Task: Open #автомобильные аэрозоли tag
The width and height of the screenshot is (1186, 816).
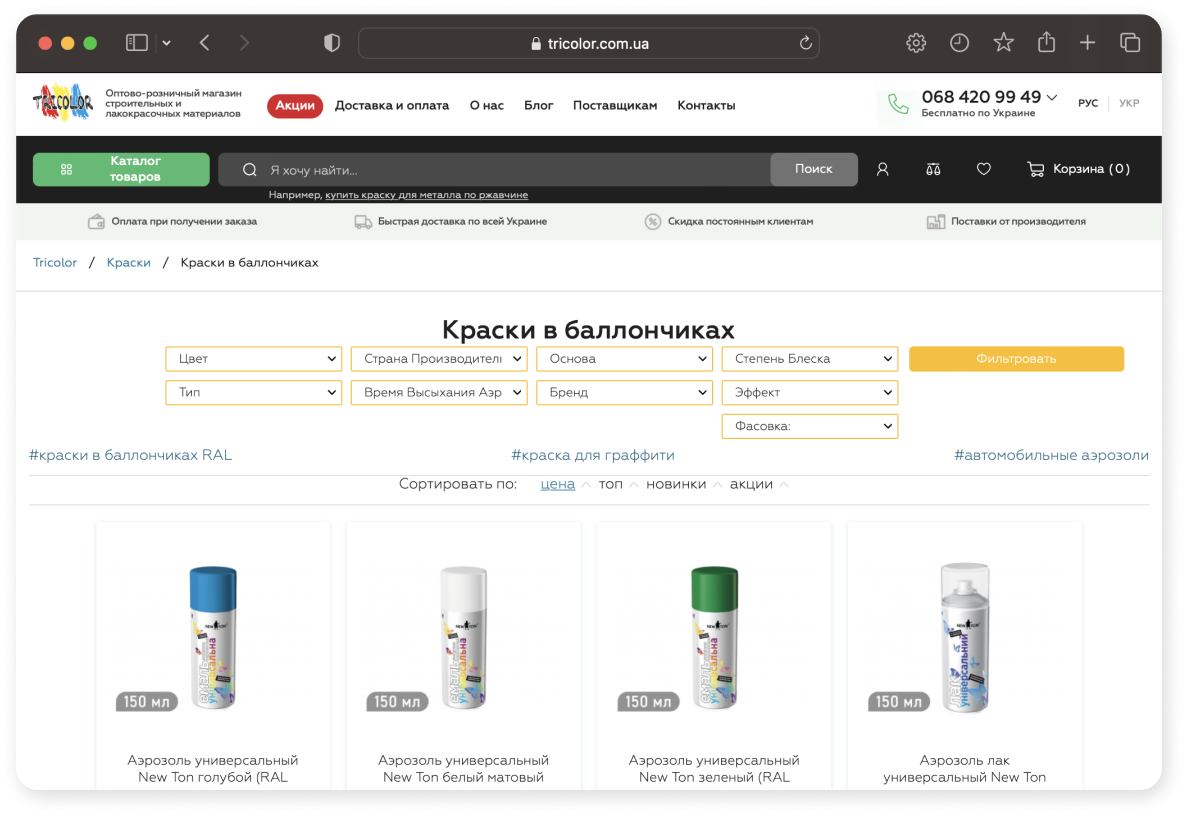Action: tap(1051, 455)
